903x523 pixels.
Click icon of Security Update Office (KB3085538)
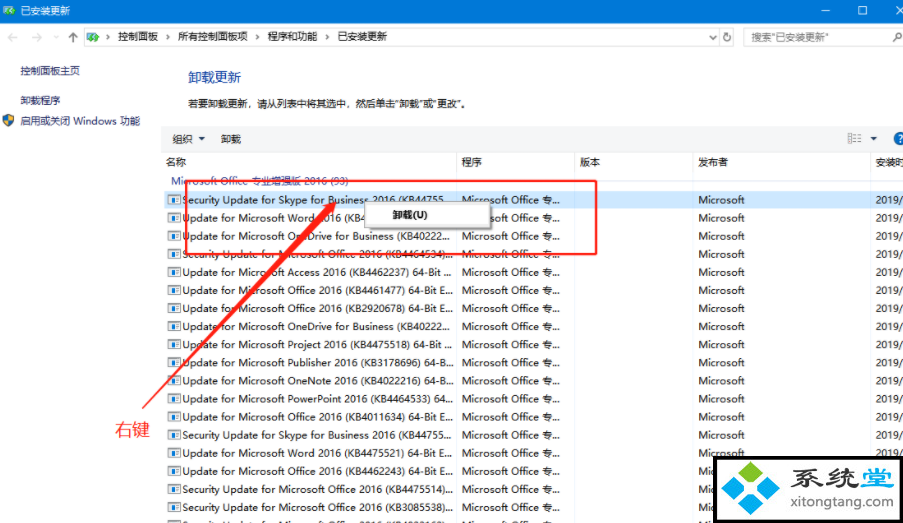click(173, 507)
